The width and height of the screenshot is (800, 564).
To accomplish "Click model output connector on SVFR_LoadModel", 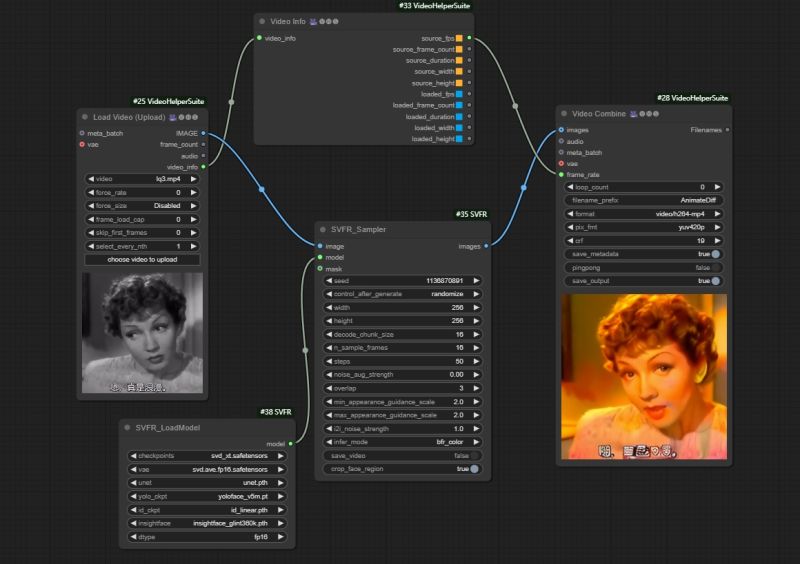I will 290,444.
